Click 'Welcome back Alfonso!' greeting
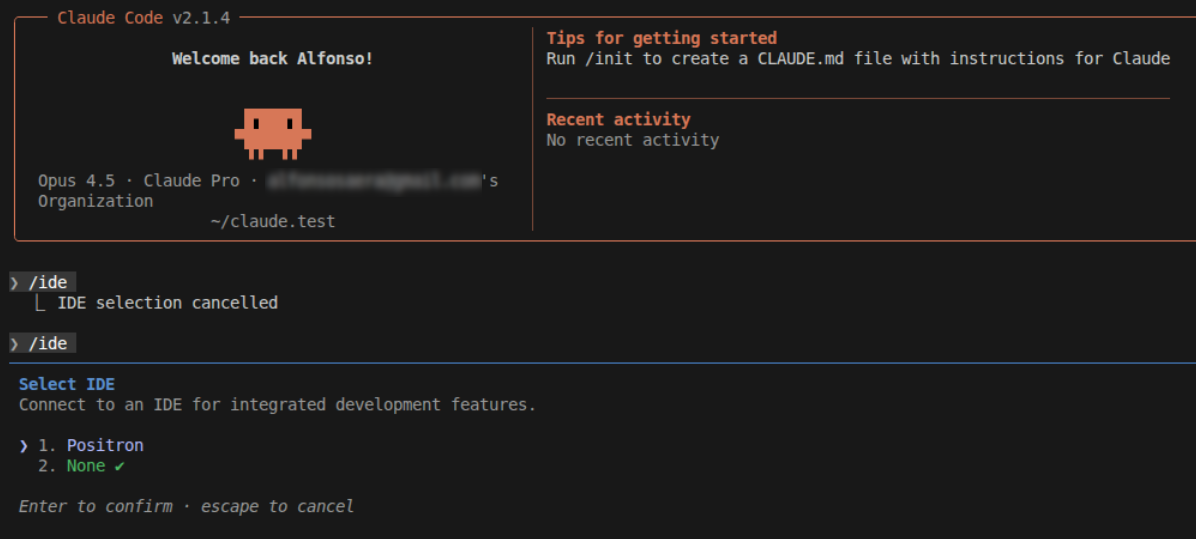 tap(272, 59)
